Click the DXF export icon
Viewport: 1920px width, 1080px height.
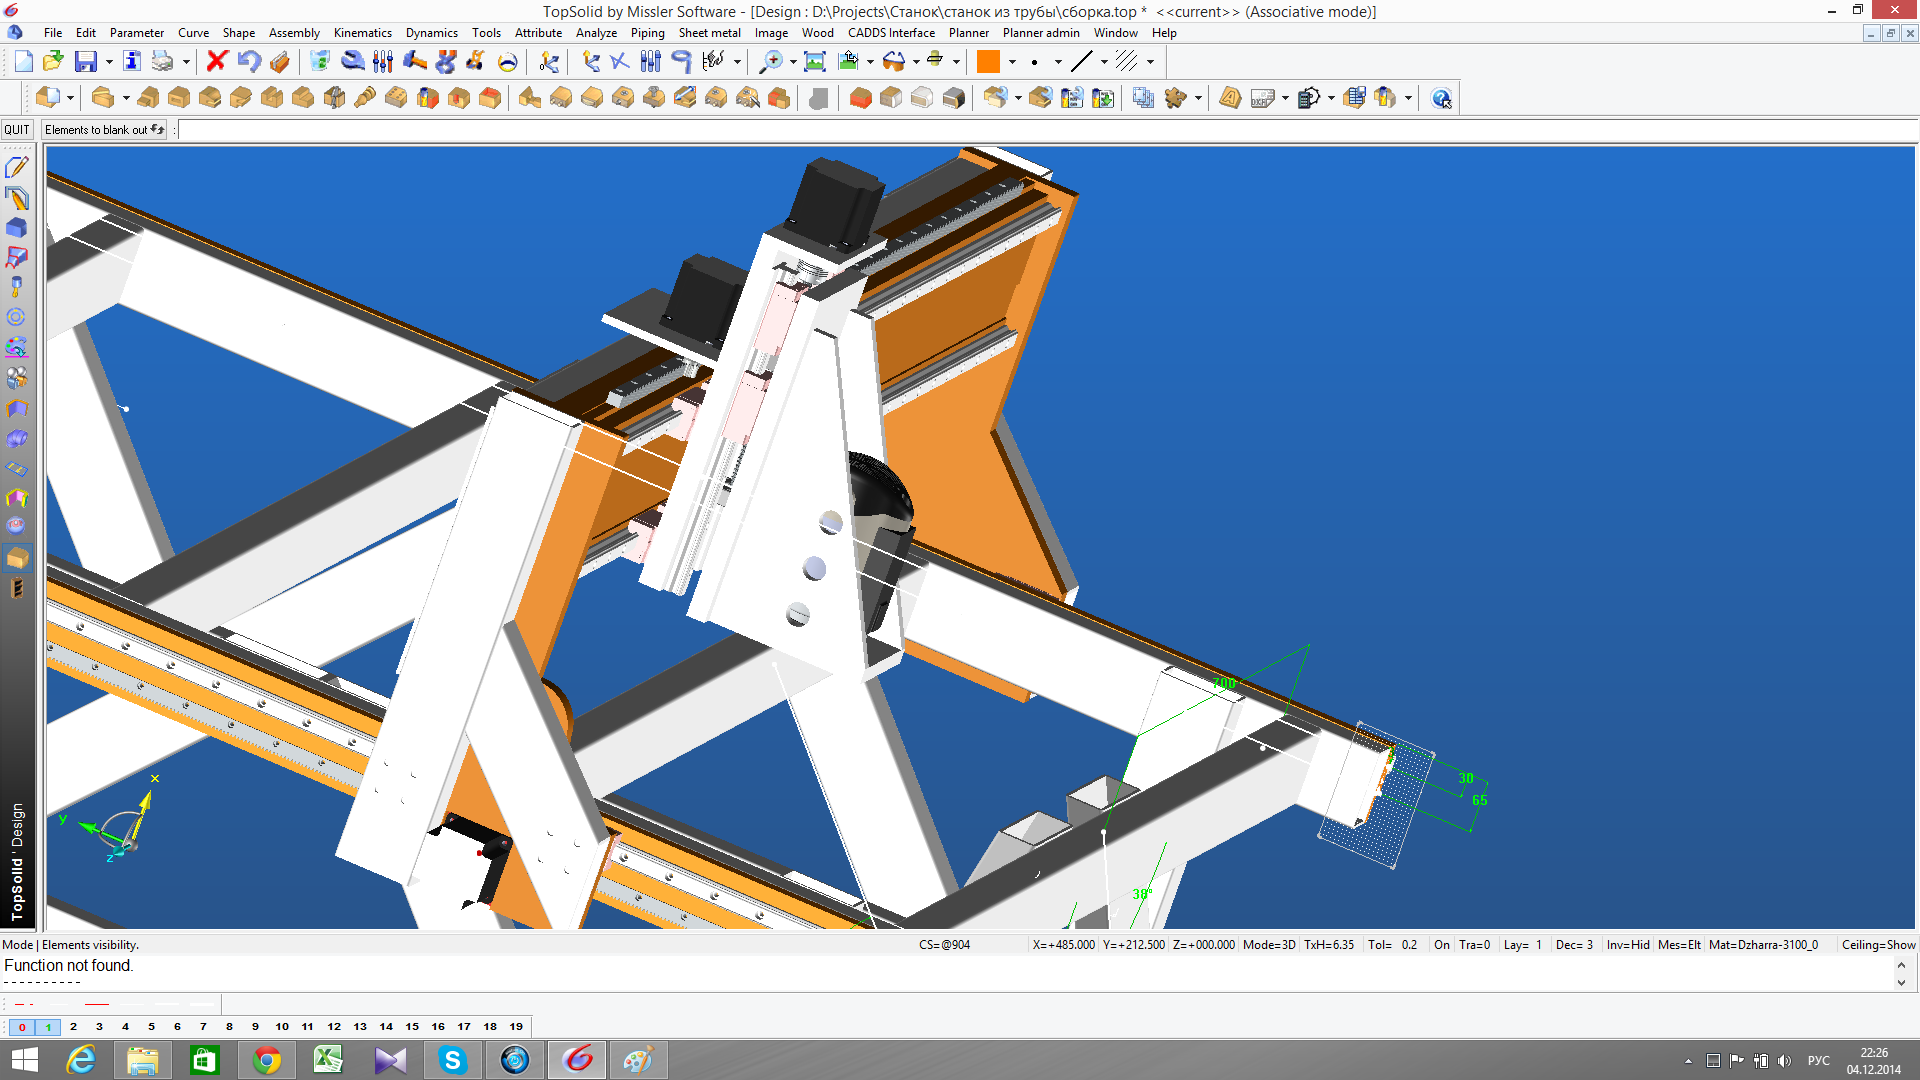pos(1262,98)
